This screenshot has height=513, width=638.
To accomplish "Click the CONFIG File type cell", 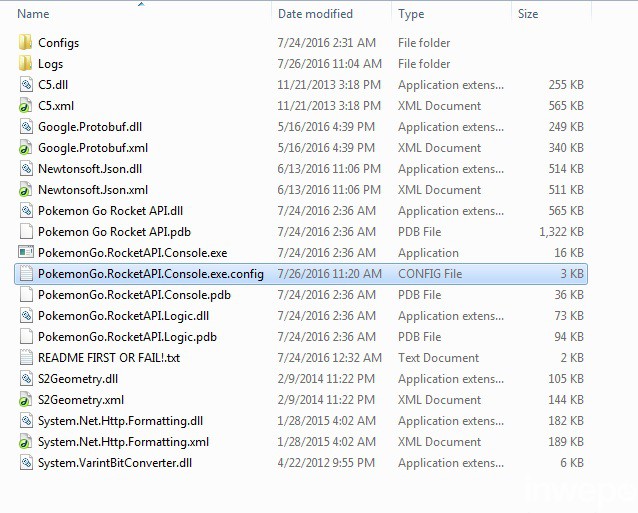I will click(430, 274).
